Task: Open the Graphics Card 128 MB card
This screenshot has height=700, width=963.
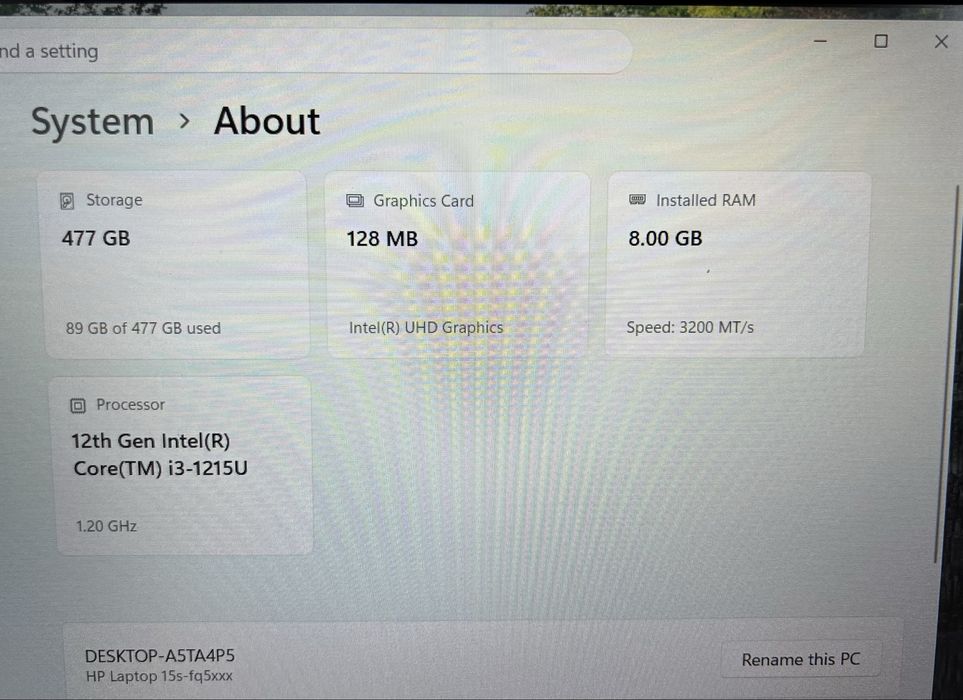Action: [x=458, y=265]
